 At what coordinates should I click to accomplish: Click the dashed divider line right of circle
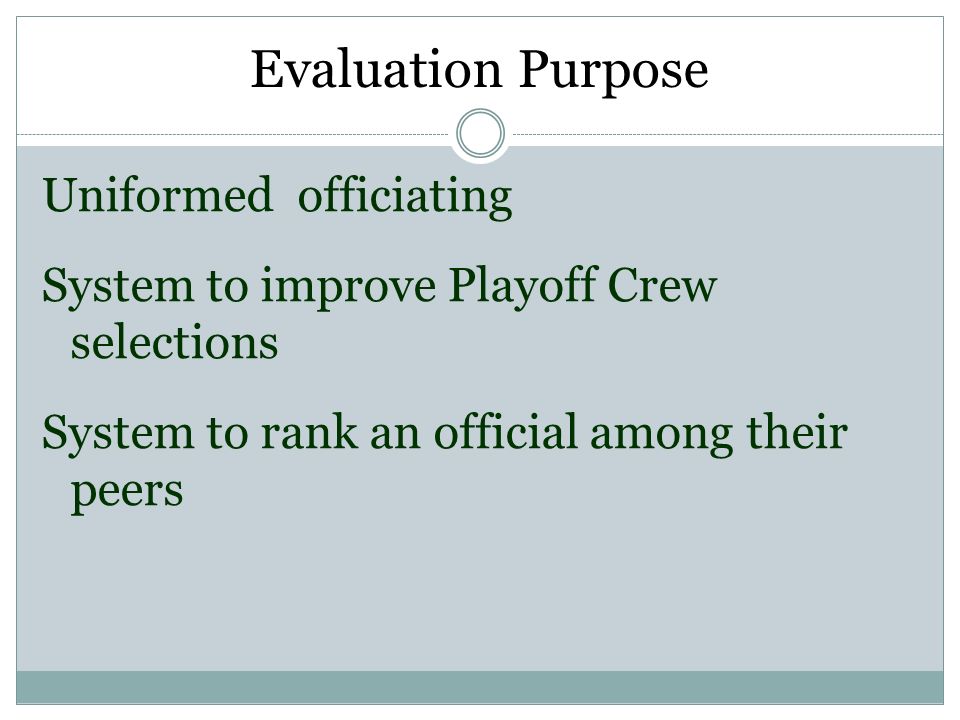pyautogui.click(x=728, y=134)
